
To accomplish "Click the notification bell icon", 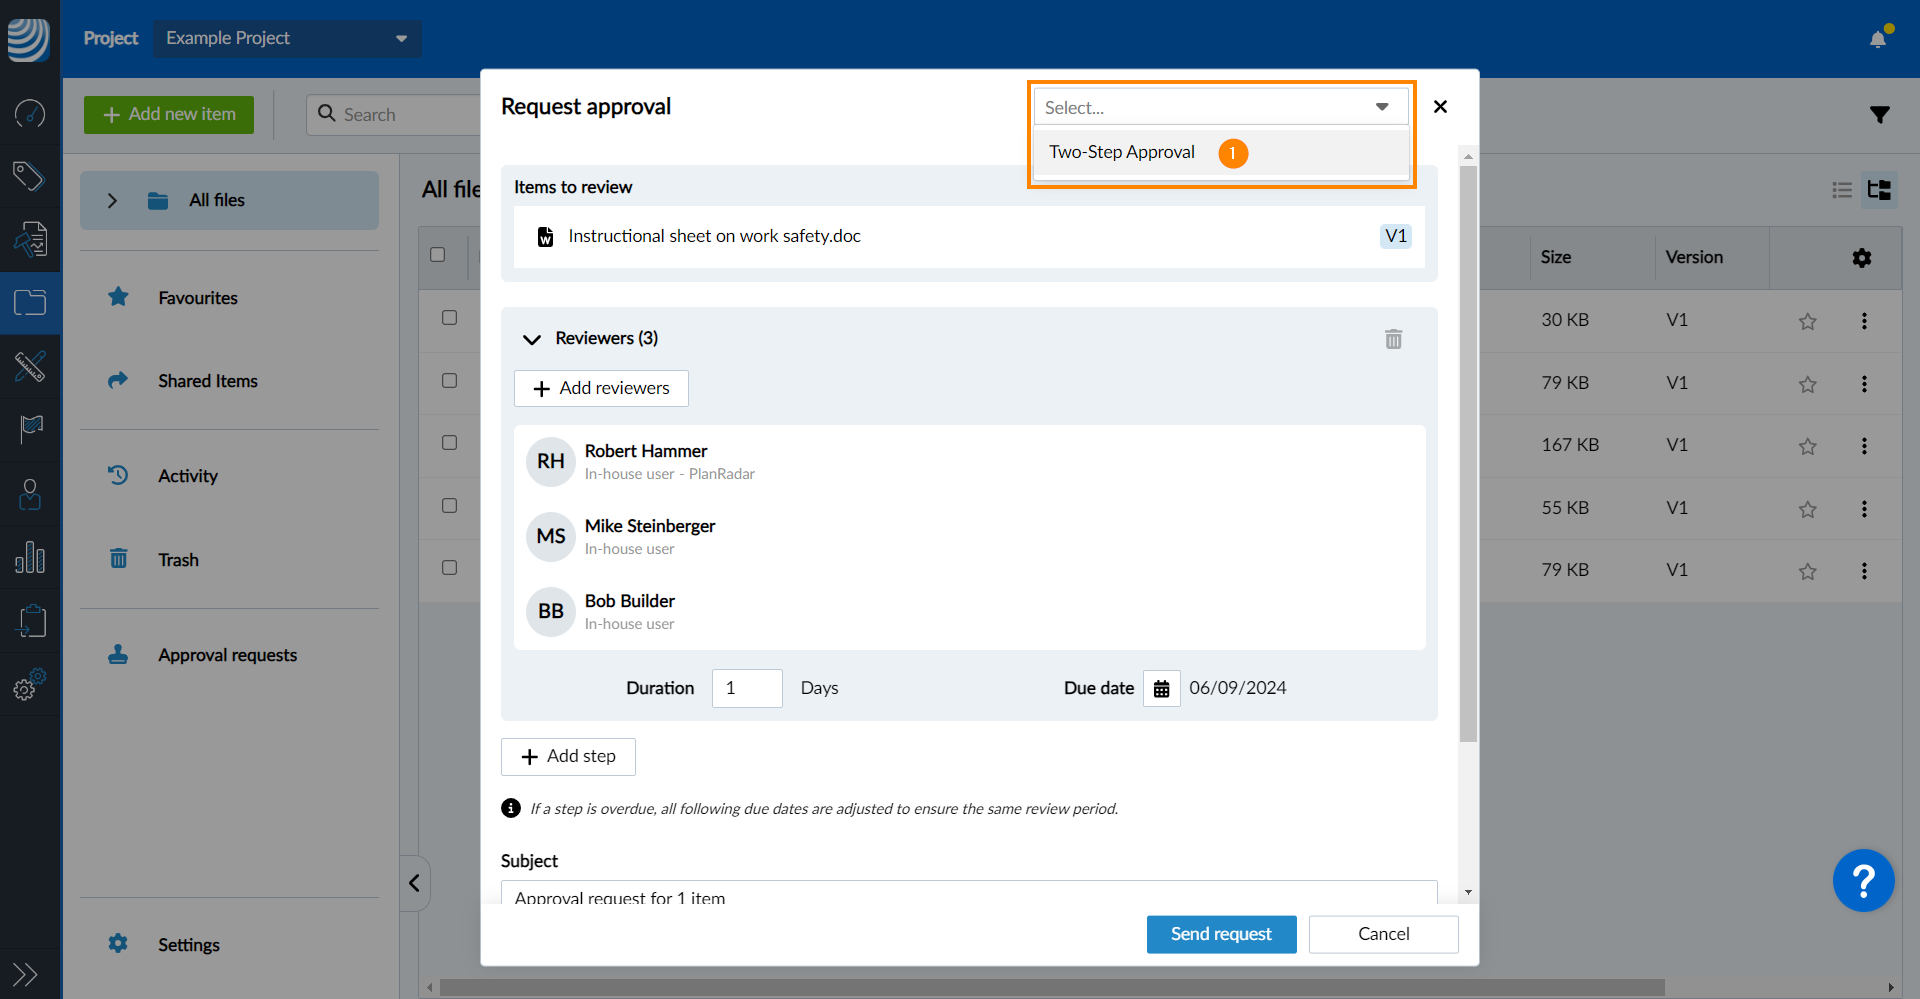I will [x=1877, y=39].
